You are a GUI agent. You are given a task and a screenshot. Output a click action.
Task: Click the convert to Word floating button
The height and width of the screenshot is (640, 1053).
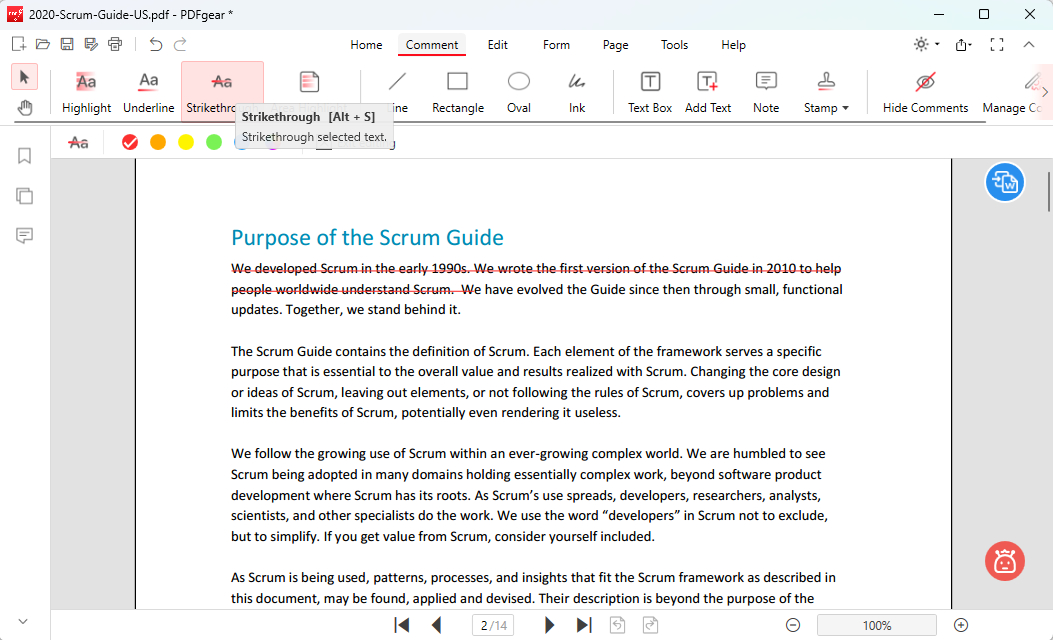click(1004, 183)
